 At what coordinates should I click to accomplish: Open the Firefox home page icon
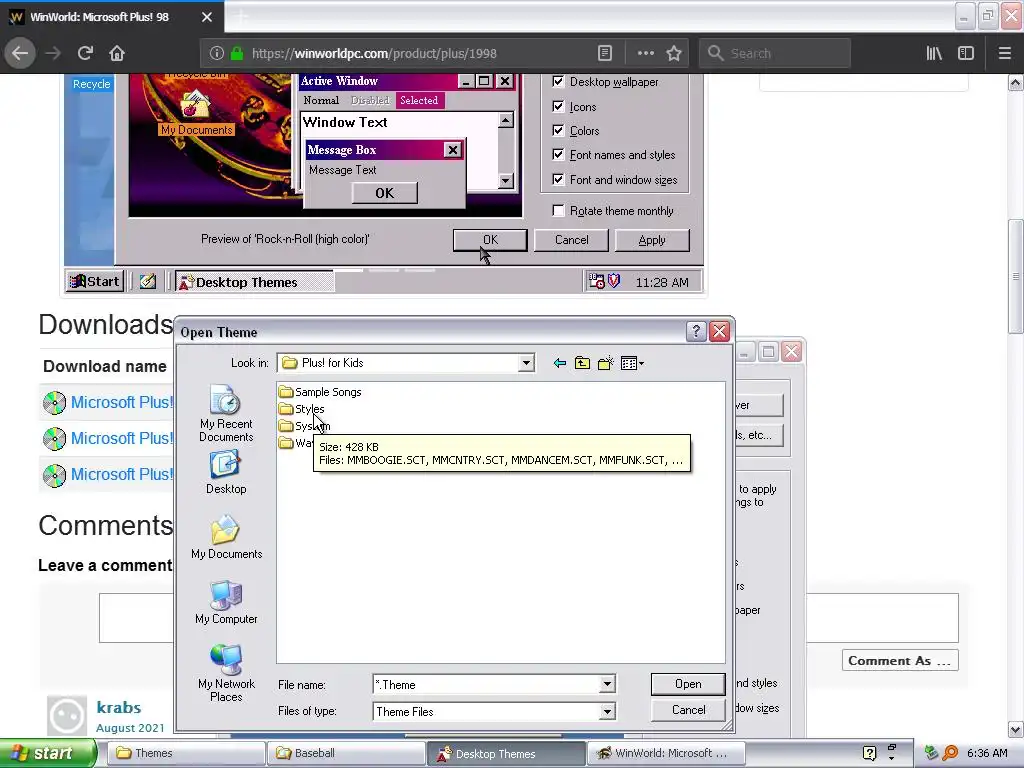pyautogui.click(x=117, y=53)
